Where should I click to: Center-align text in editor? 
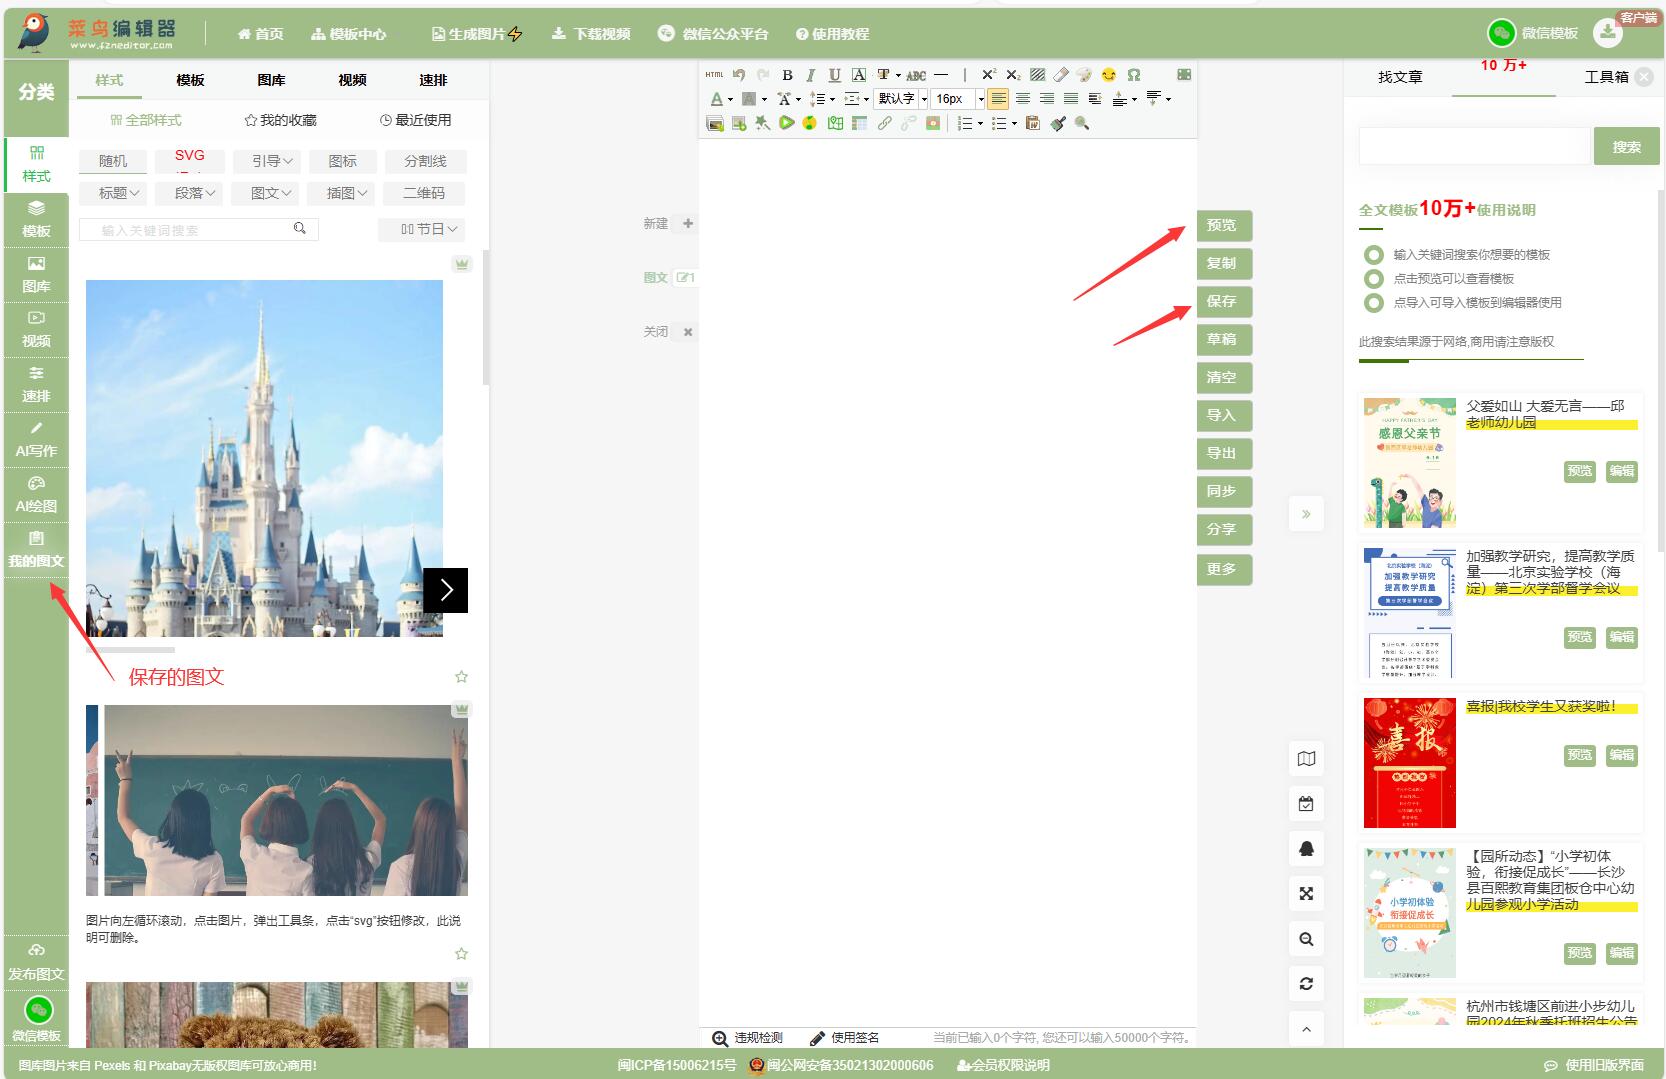[x=1022, y=99]
